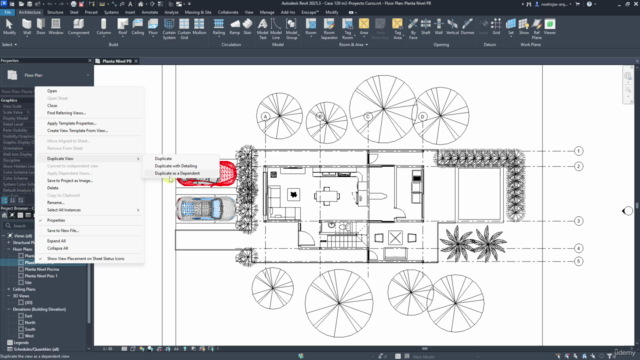Select the Ramp tool

235,27
